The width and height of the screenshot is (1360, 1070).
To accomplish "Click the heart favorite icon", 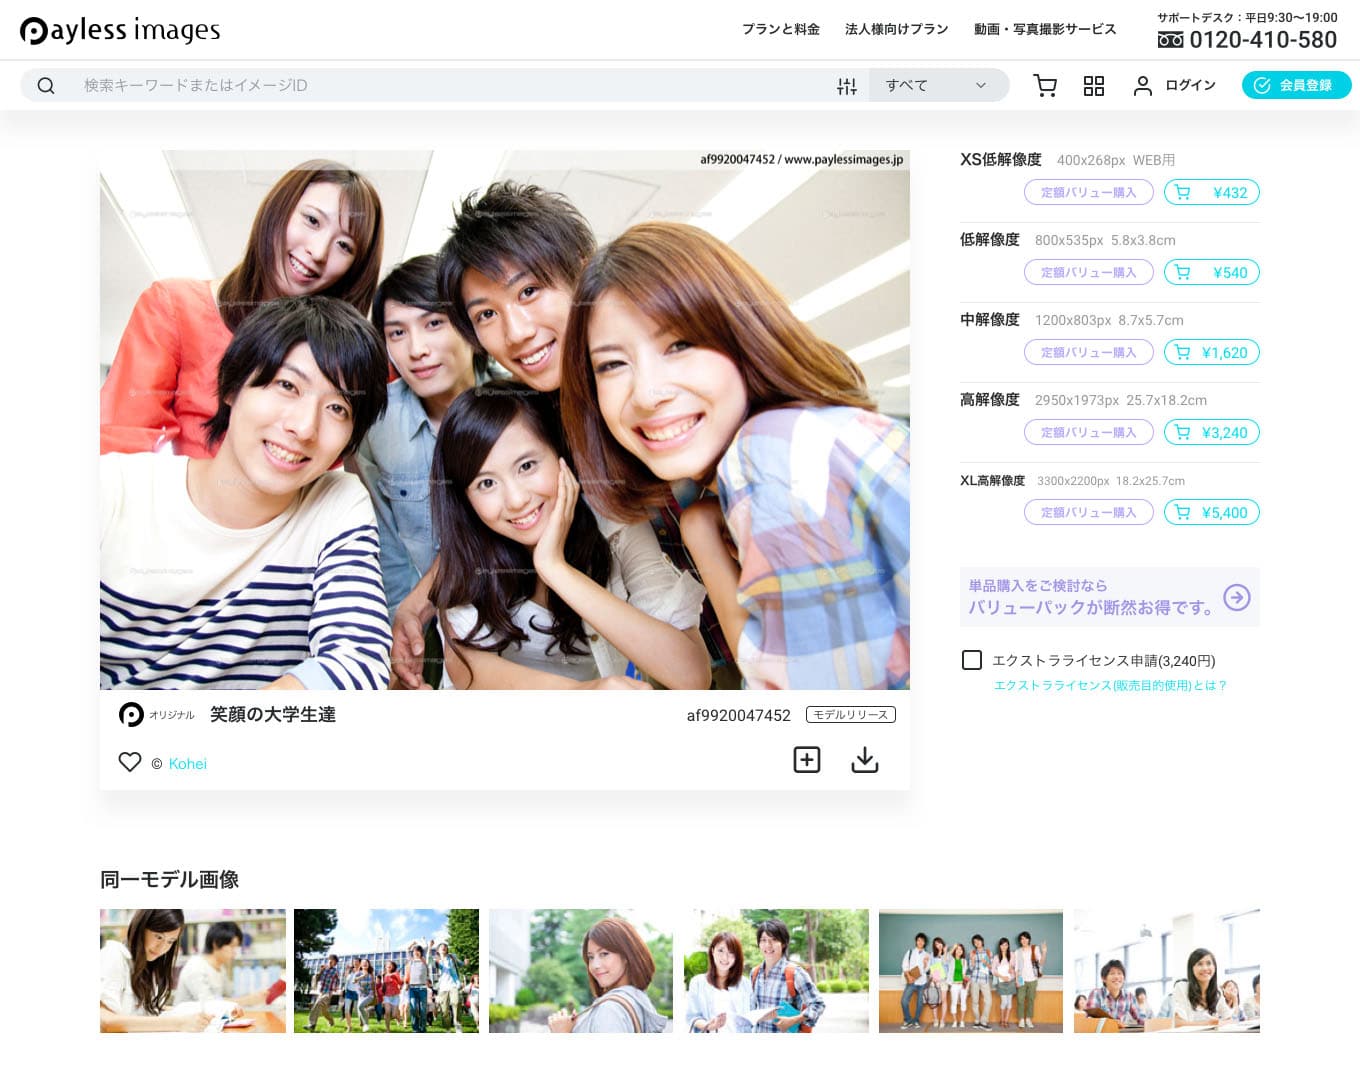I will [130, 762].
